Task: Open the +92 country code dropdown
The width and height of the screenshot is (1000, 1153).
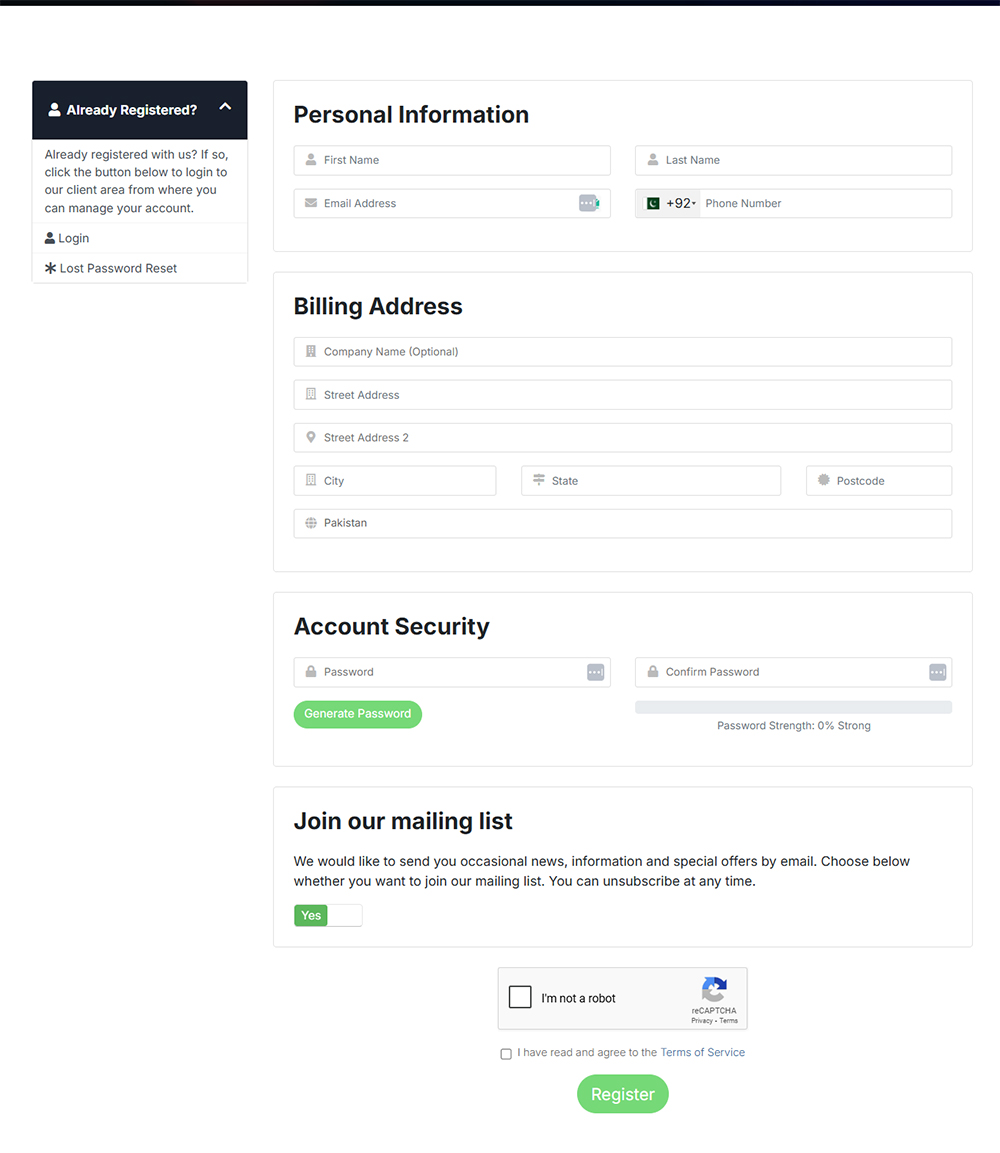Action: pos(681,203)
